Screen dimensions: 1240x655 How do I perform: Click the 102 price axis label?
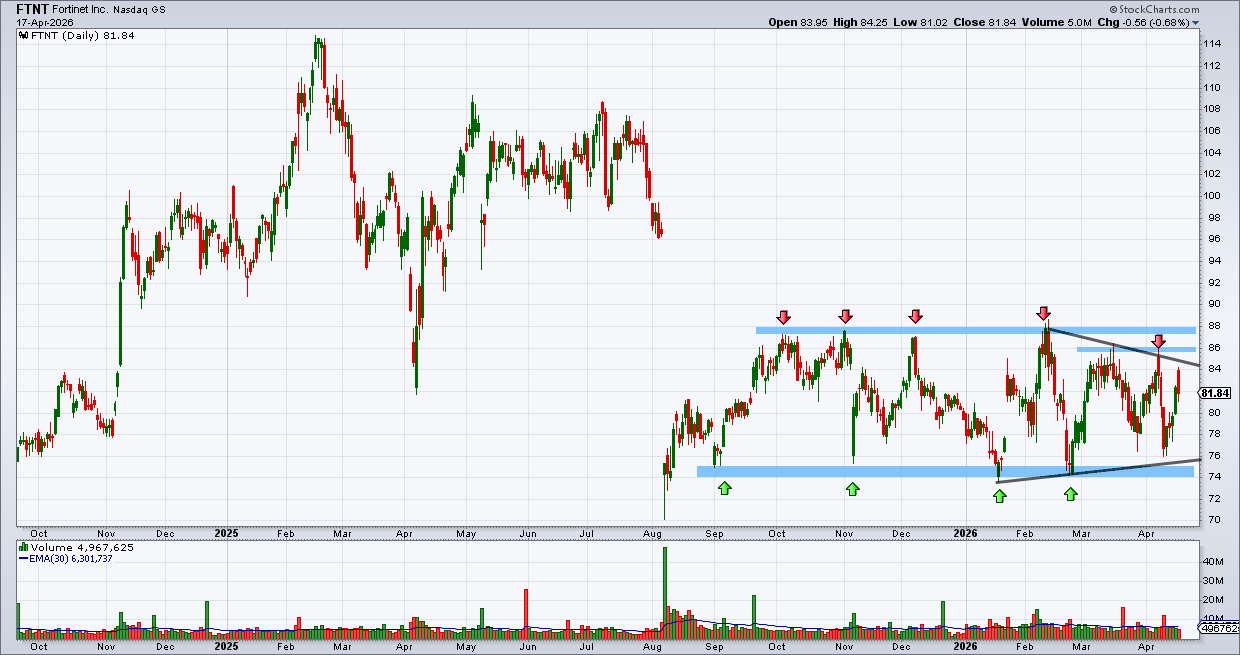click(x=1212, y=174)
